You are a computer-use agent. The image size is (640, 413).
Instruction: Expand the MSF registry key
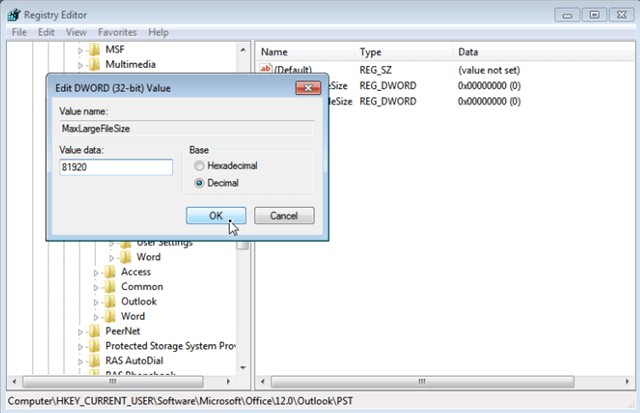click(80, 51)
